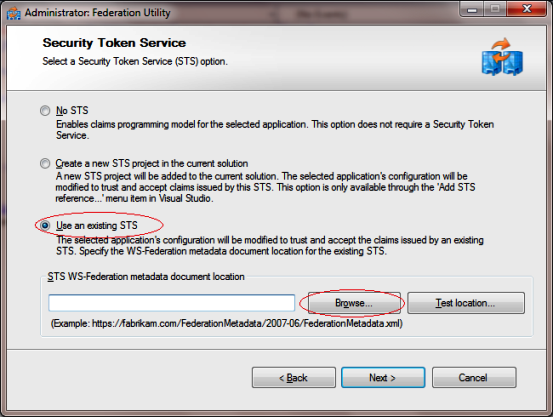Maximize the Federation Utility window

click(x=495, y=9)
